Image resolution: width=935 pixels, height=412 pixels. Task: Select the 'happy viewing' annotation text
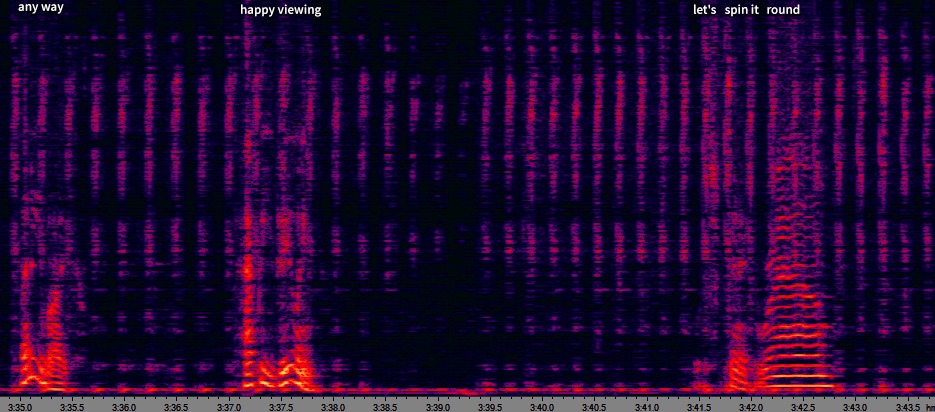click(281, 10)
